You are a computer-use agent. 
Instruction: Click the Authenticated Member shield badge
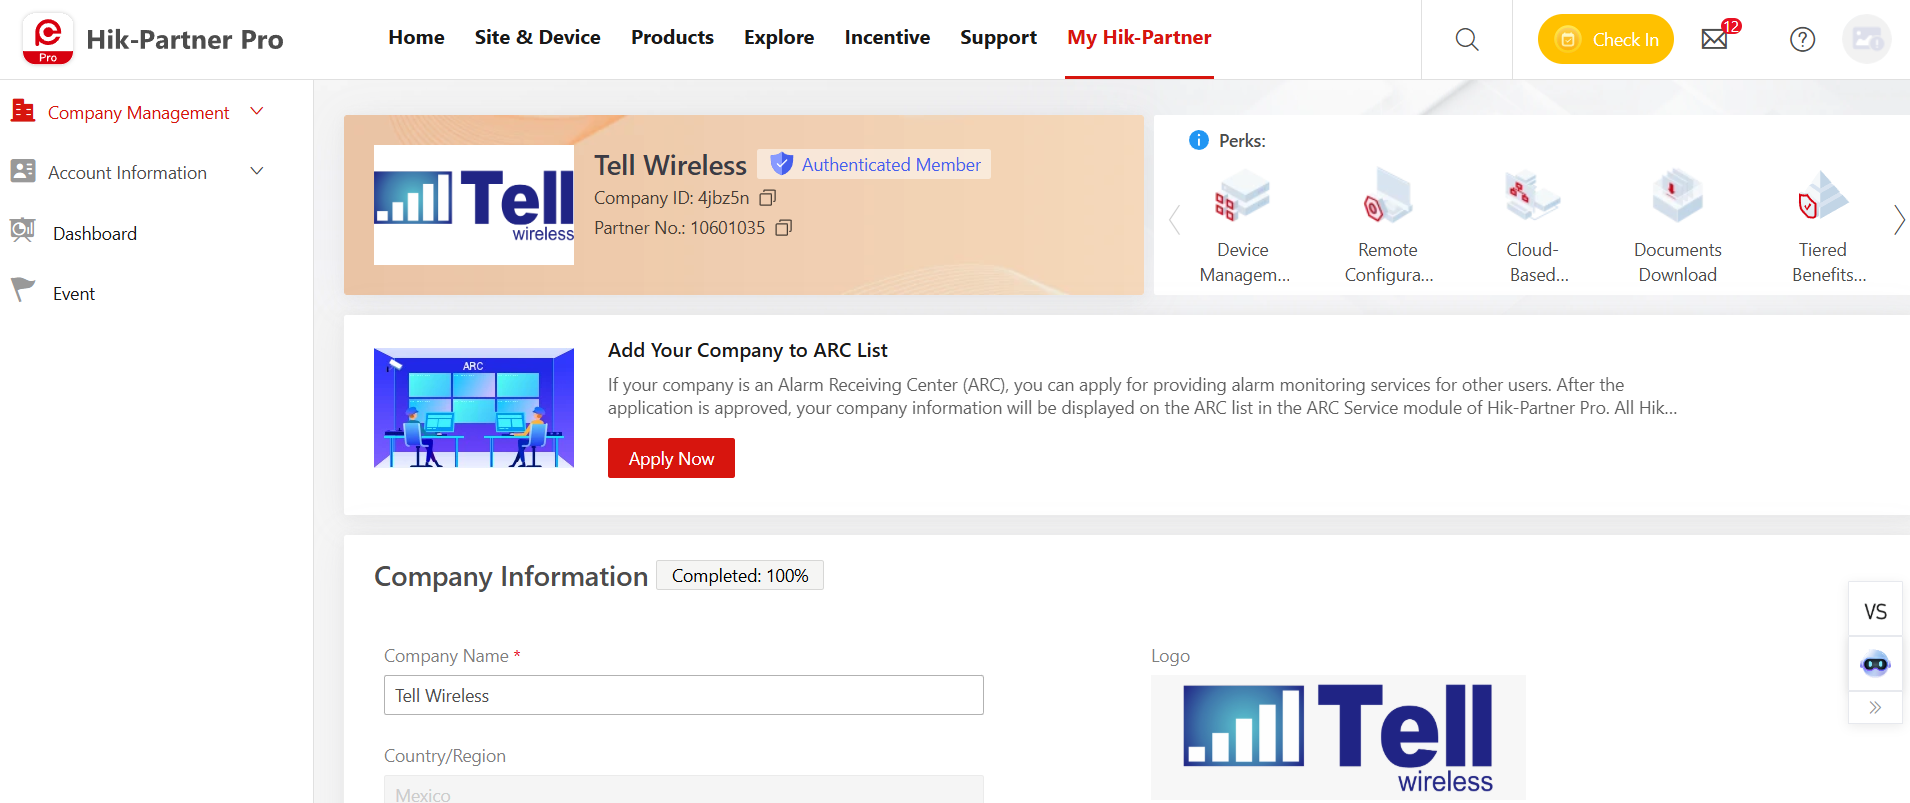pos(874,164)
